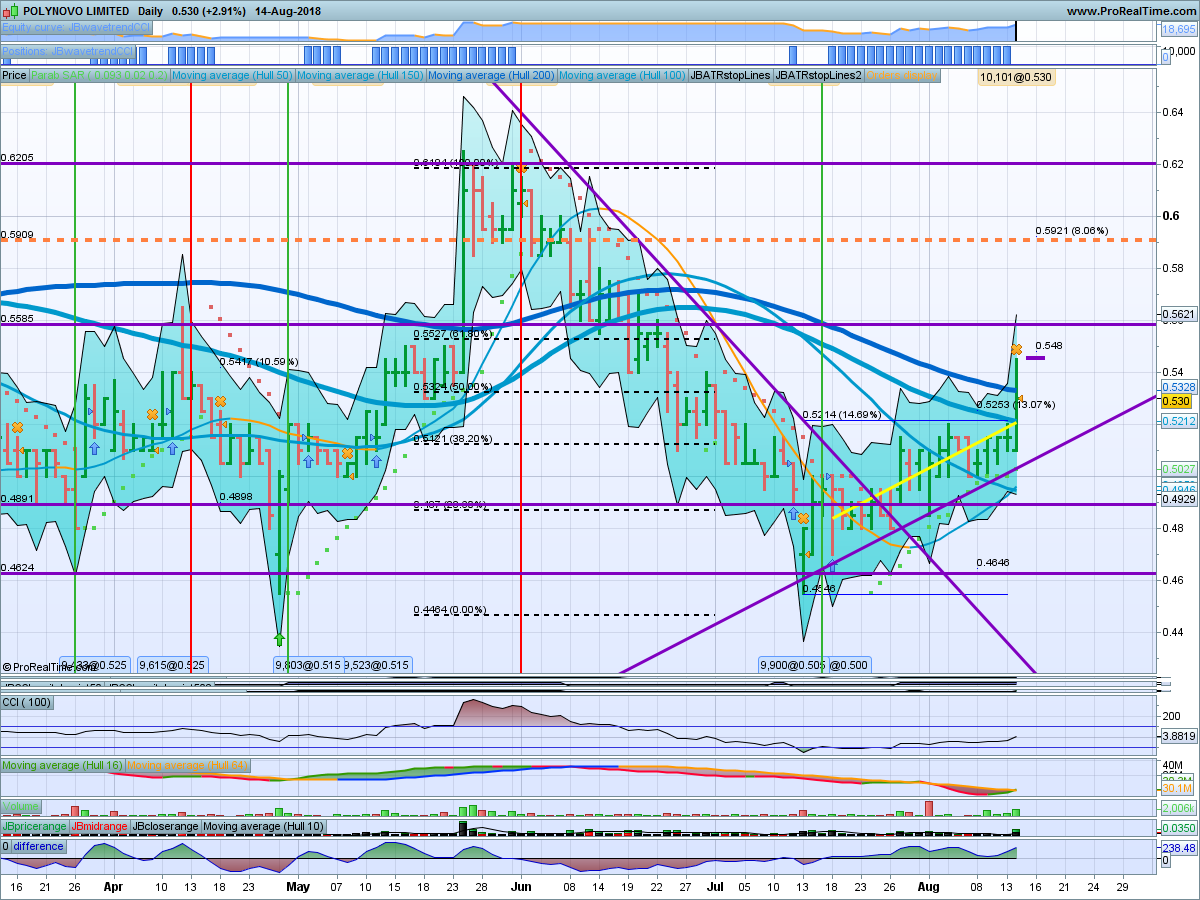Select Moving average (Hull 100) label
The height and width of the screenshot is (900, 1200).
click(x=622, y=75)
